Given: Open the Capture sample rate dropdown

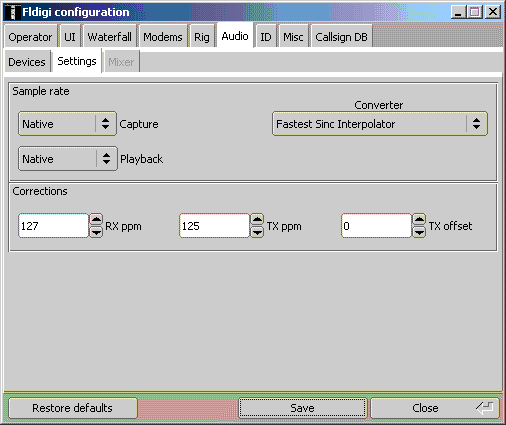Looking at the screenshot, I should (x=67, y=124).
